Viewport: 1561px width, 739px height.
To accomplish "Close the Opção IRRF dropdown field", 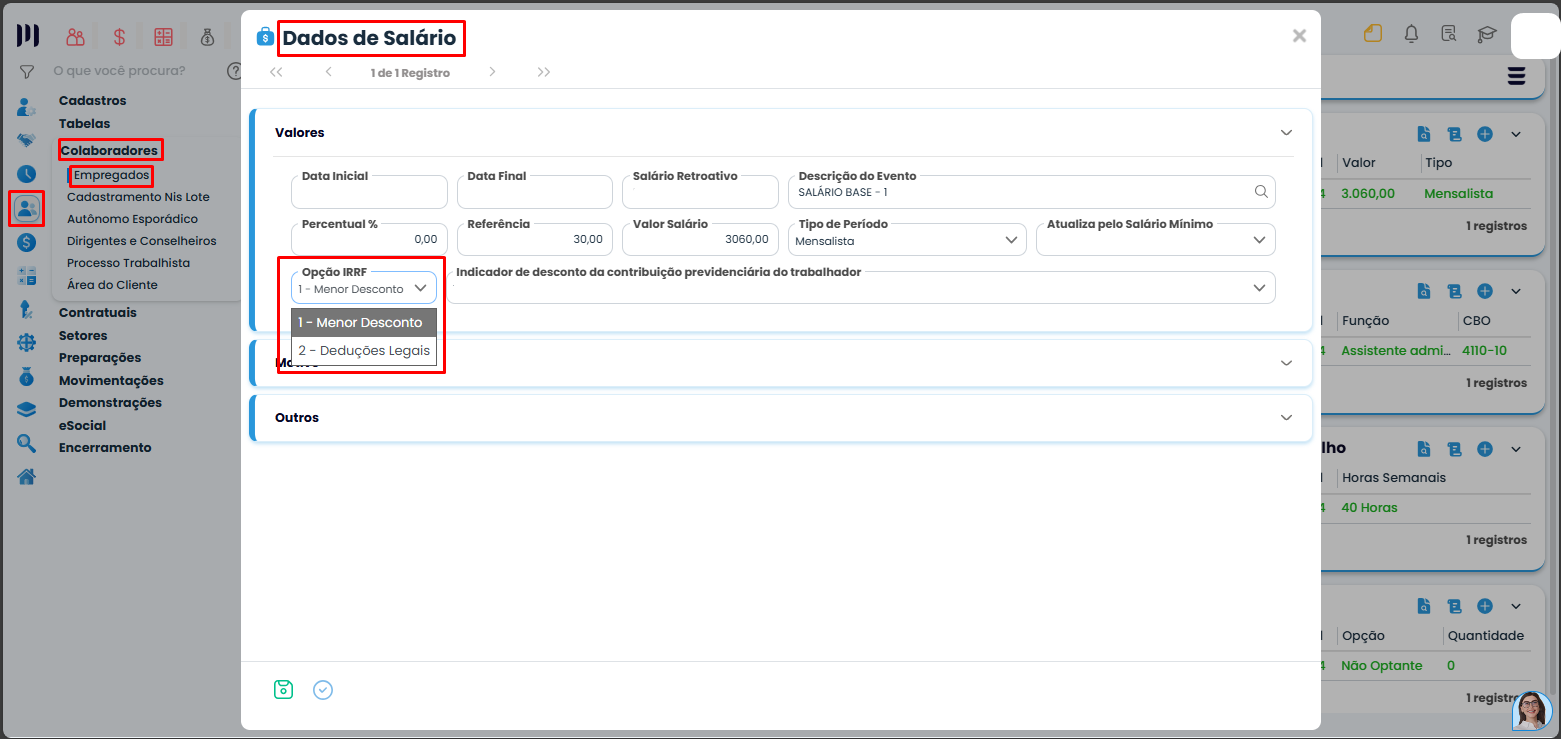I will point(364,287).
